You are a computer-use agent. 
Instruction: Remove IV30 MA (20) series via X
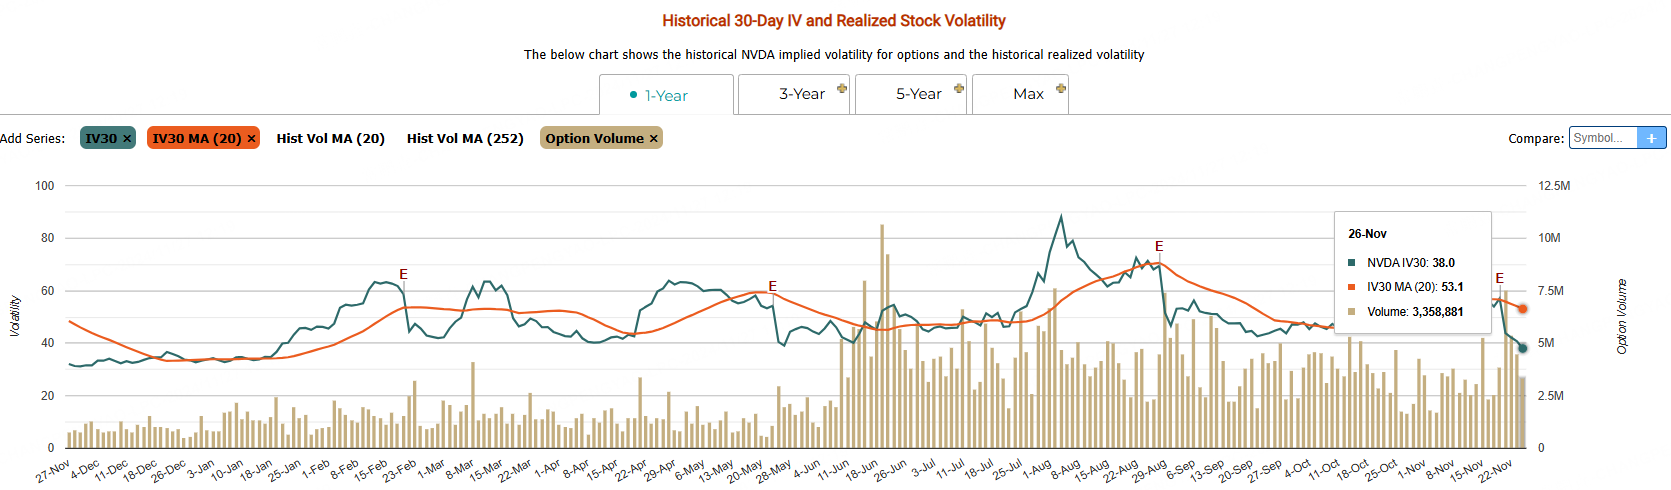click(x=251, y=139)
